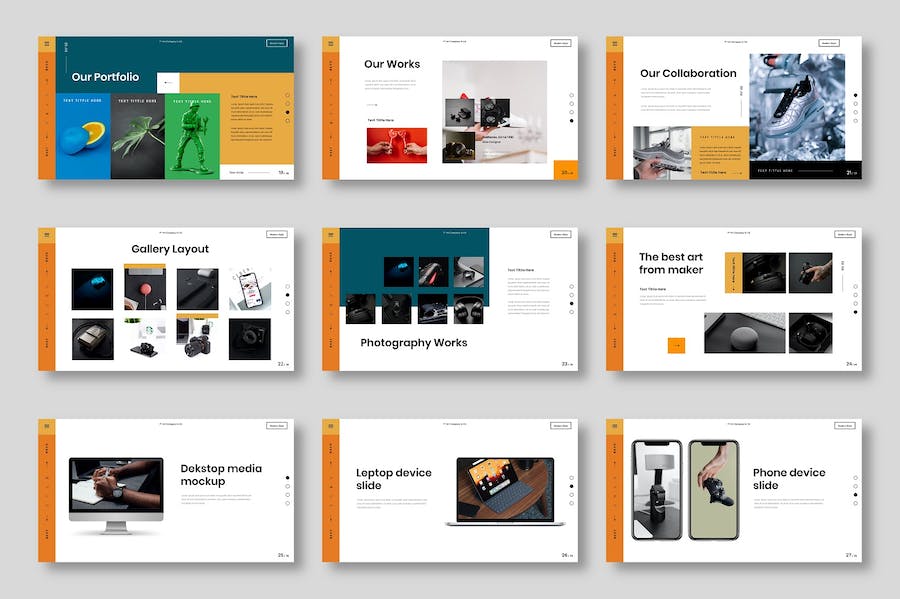This screenshot has width=900, height=599.
Task: Open hamburger menu on Our Collaboration slide
Action: click(614, 44)
